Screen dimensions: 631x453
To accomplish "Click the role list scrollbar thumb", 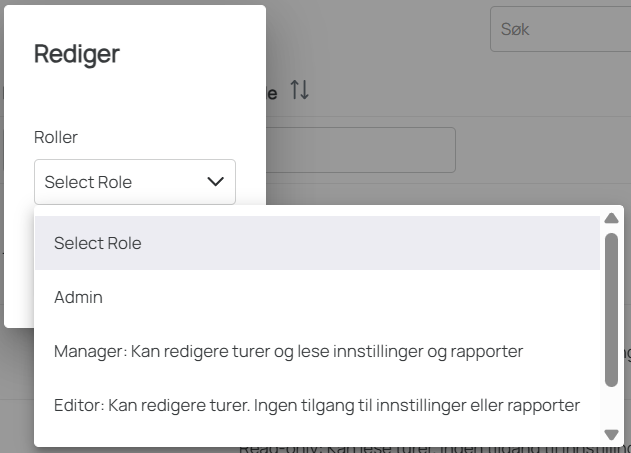I will (611, 310).
